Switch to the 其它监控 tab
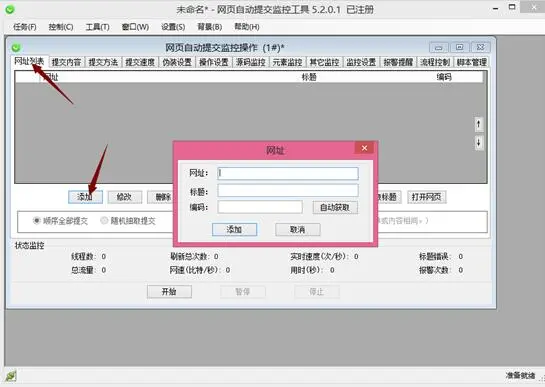545x387 pixels. tap(324, 62)
